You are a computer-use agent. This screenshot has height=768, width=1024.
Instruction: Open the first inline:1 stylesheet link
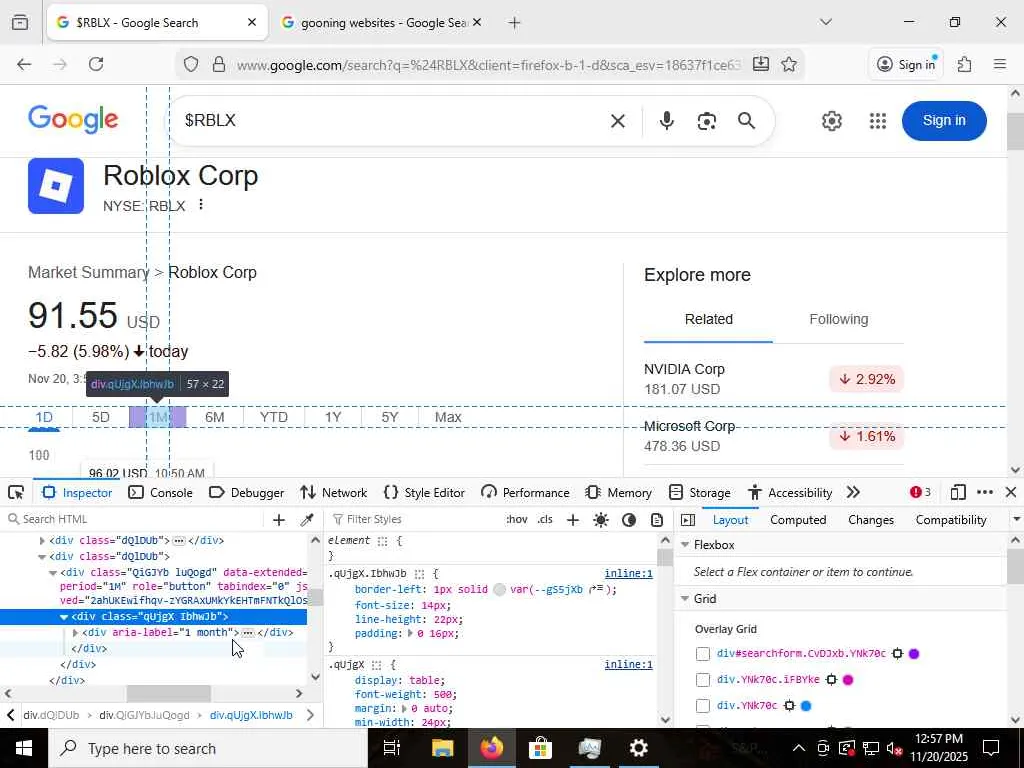coord(628,574)
